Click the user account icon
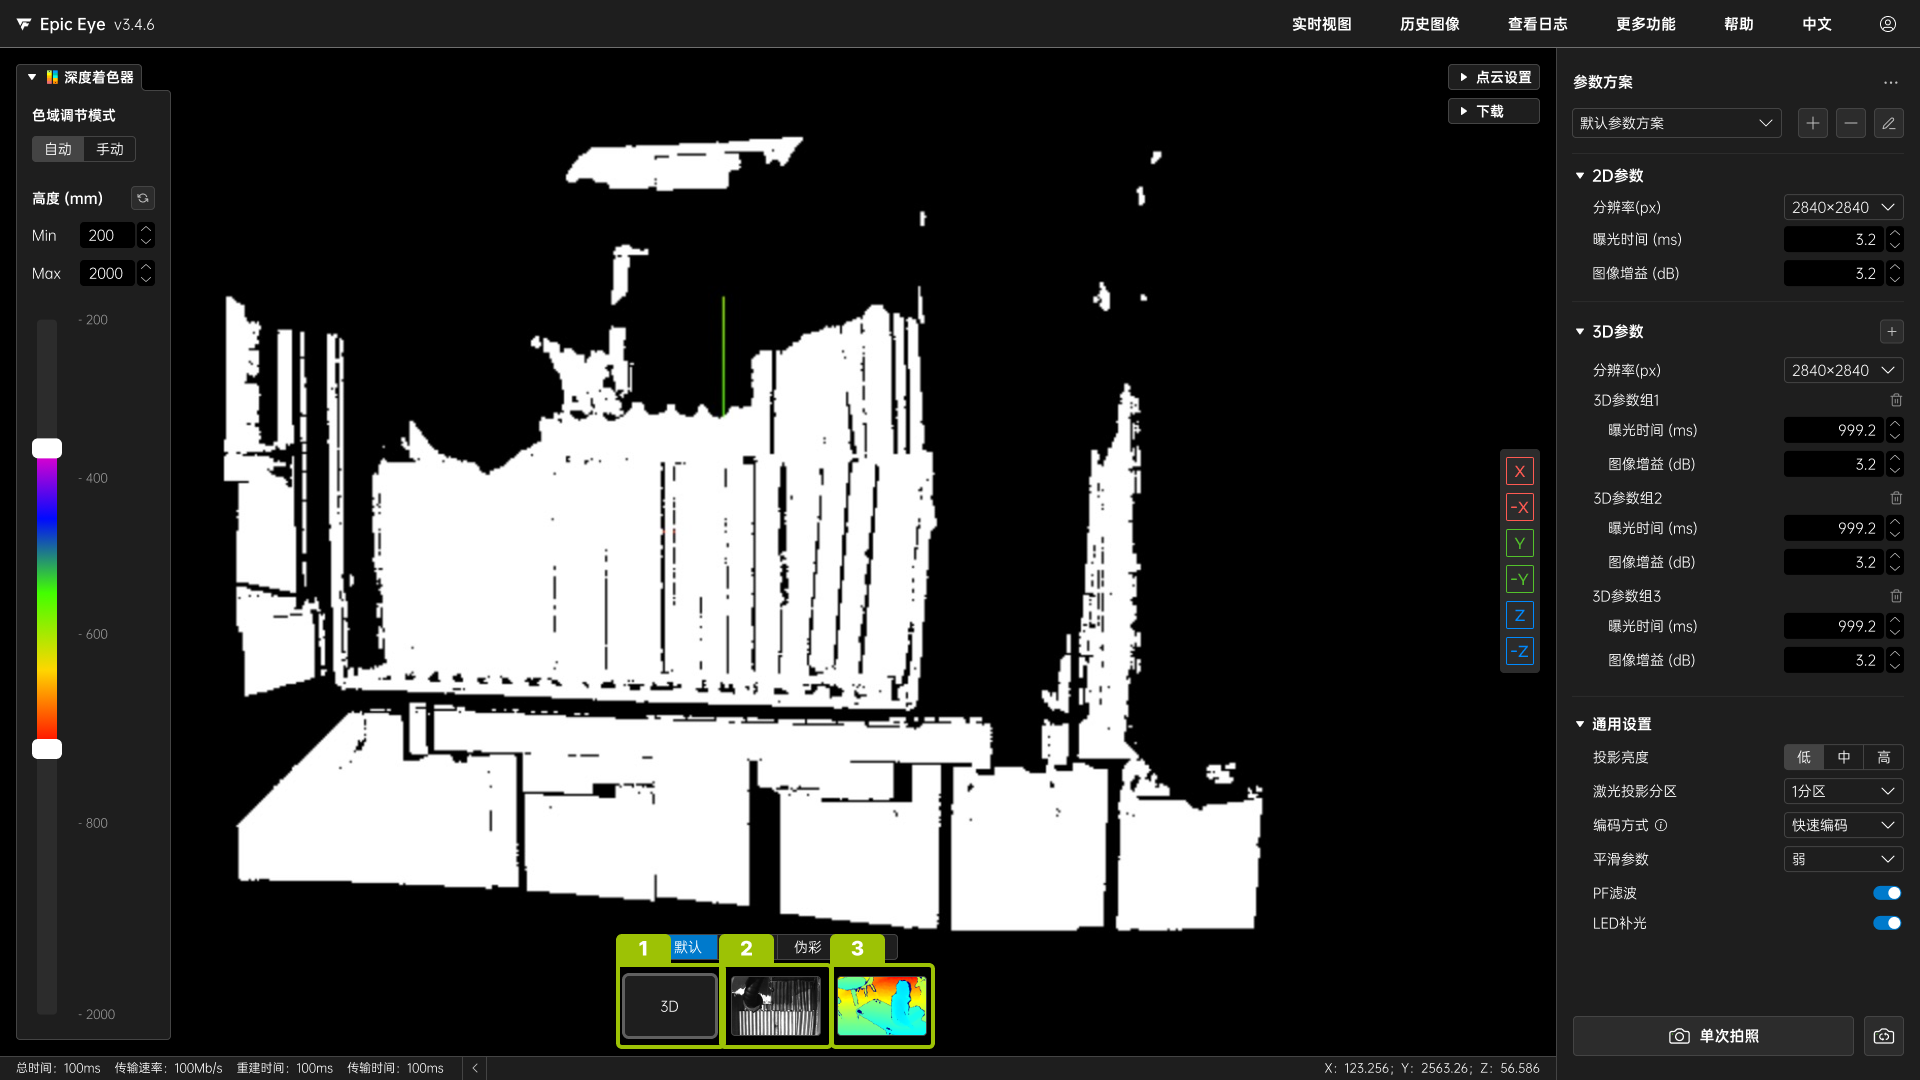 pyautogui.click(x=1887, y=24)
